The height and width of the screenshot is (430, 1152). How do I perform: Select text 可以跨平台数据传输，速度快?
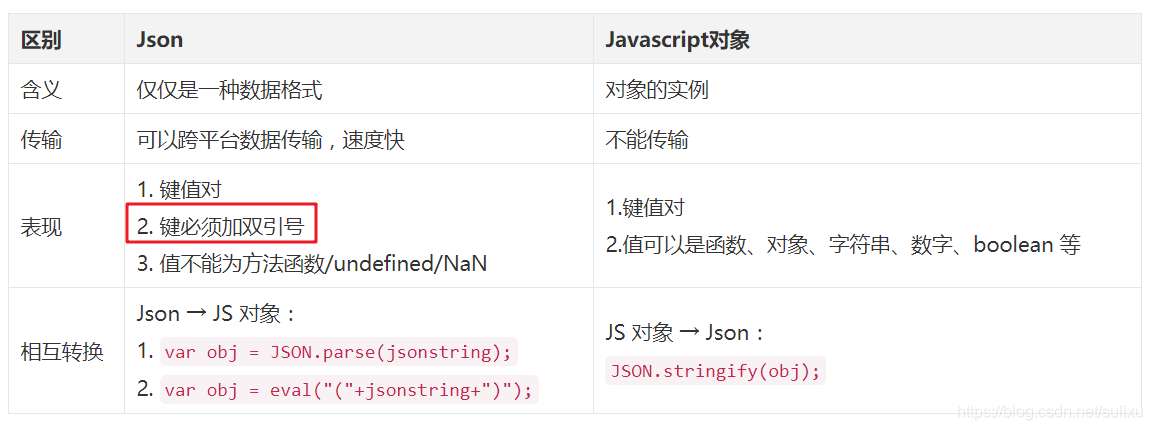(270, 139)
